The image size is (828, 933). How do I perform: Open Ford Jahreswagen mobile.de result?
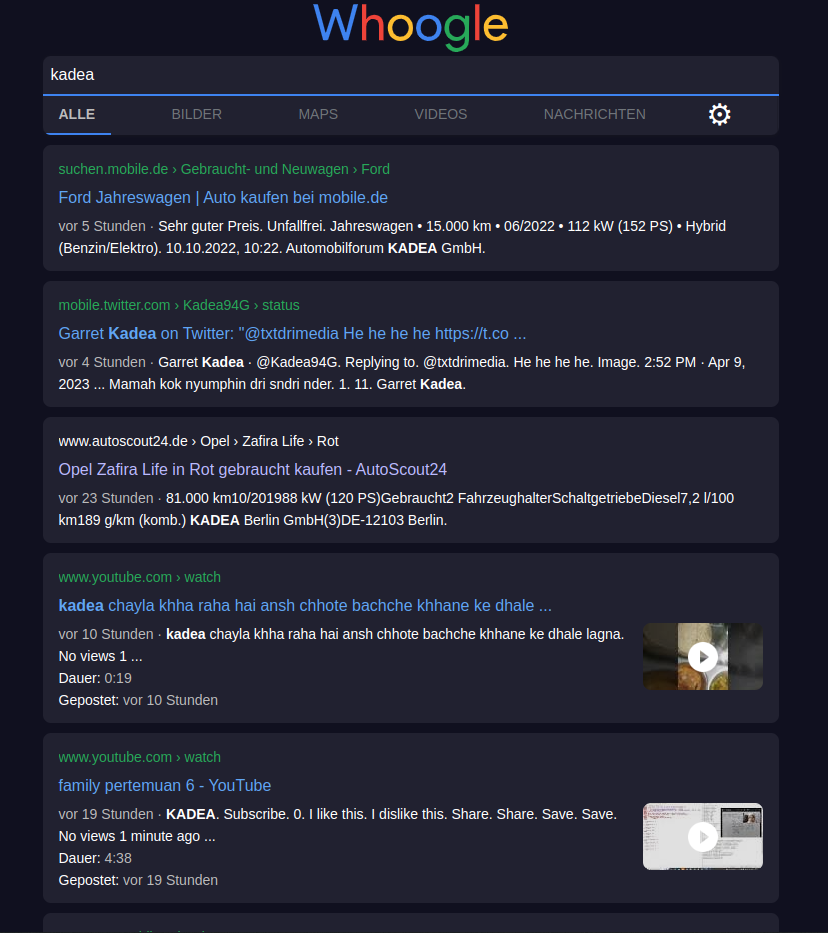[x=223, y=198]
